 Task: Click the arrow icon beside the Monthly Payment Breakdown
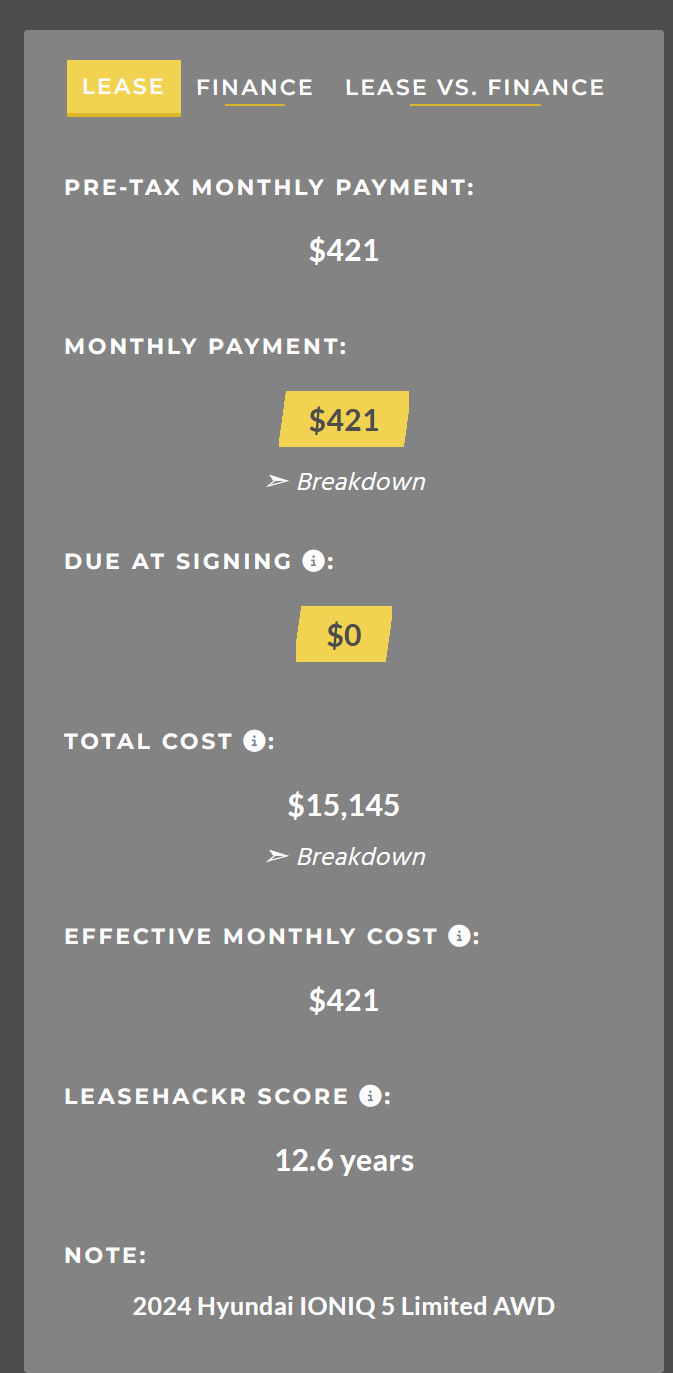click(x=277, y=481)
